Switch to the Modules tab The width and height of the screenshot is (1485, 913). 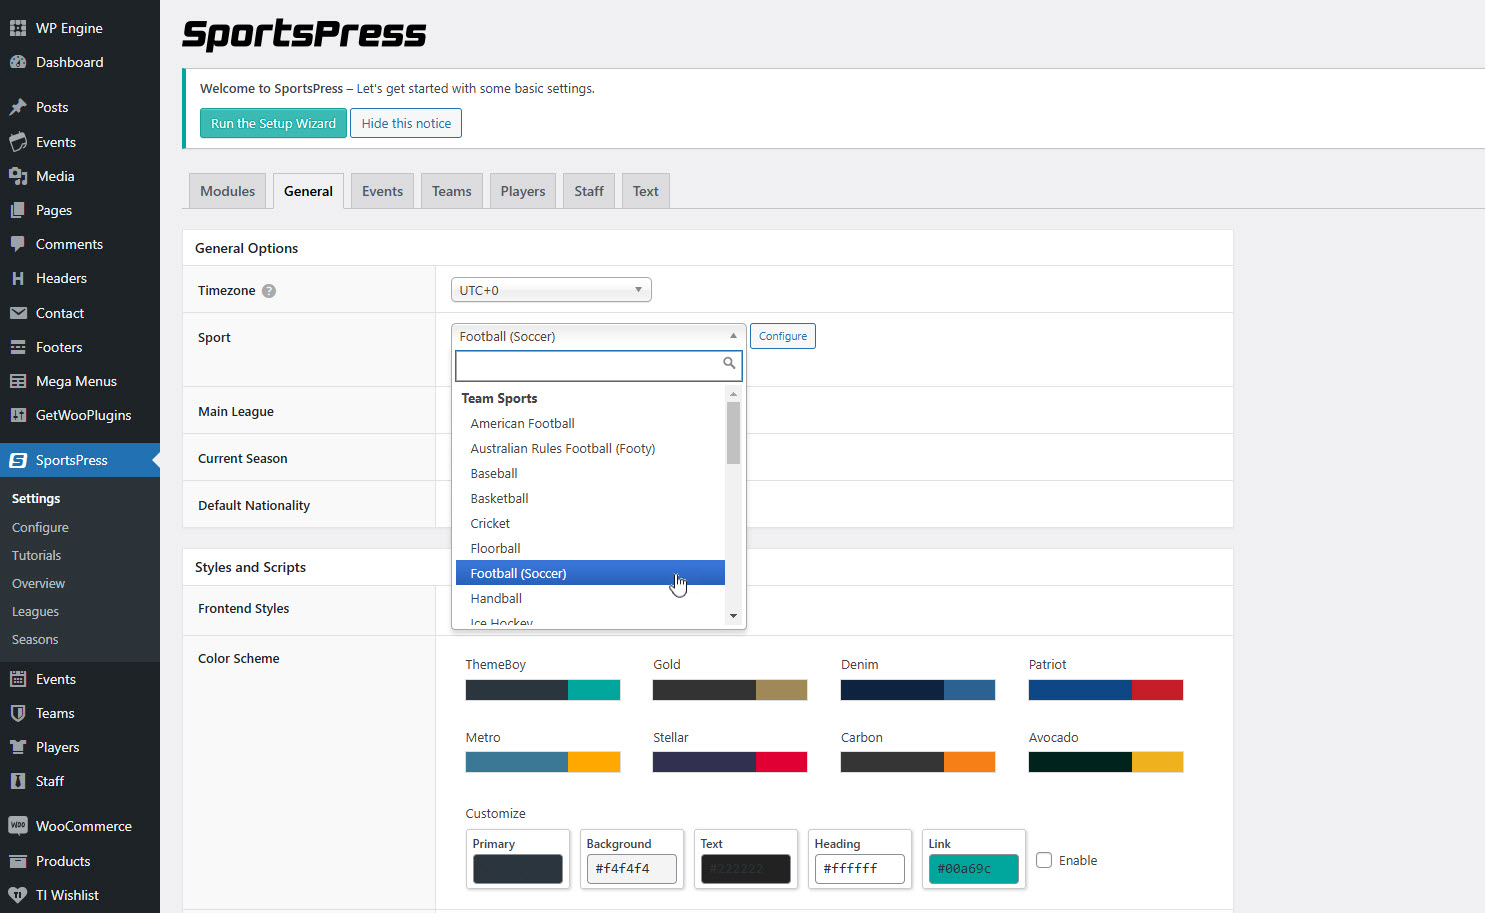click(228, 191)
